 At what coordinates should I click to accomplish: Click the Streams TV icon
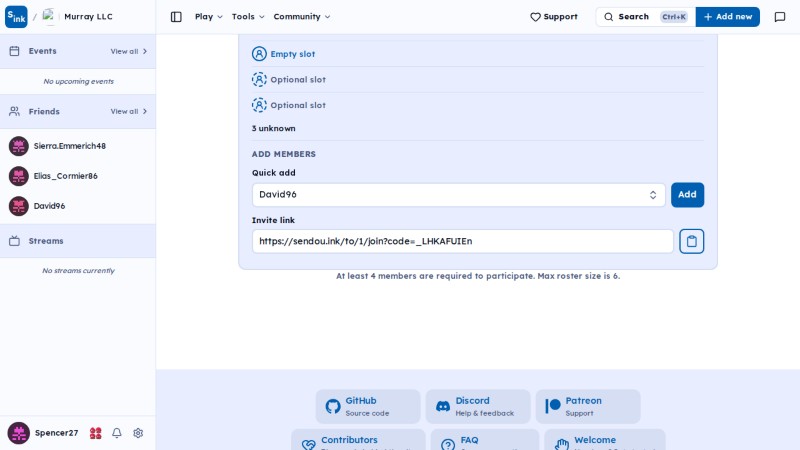point(14,241)
